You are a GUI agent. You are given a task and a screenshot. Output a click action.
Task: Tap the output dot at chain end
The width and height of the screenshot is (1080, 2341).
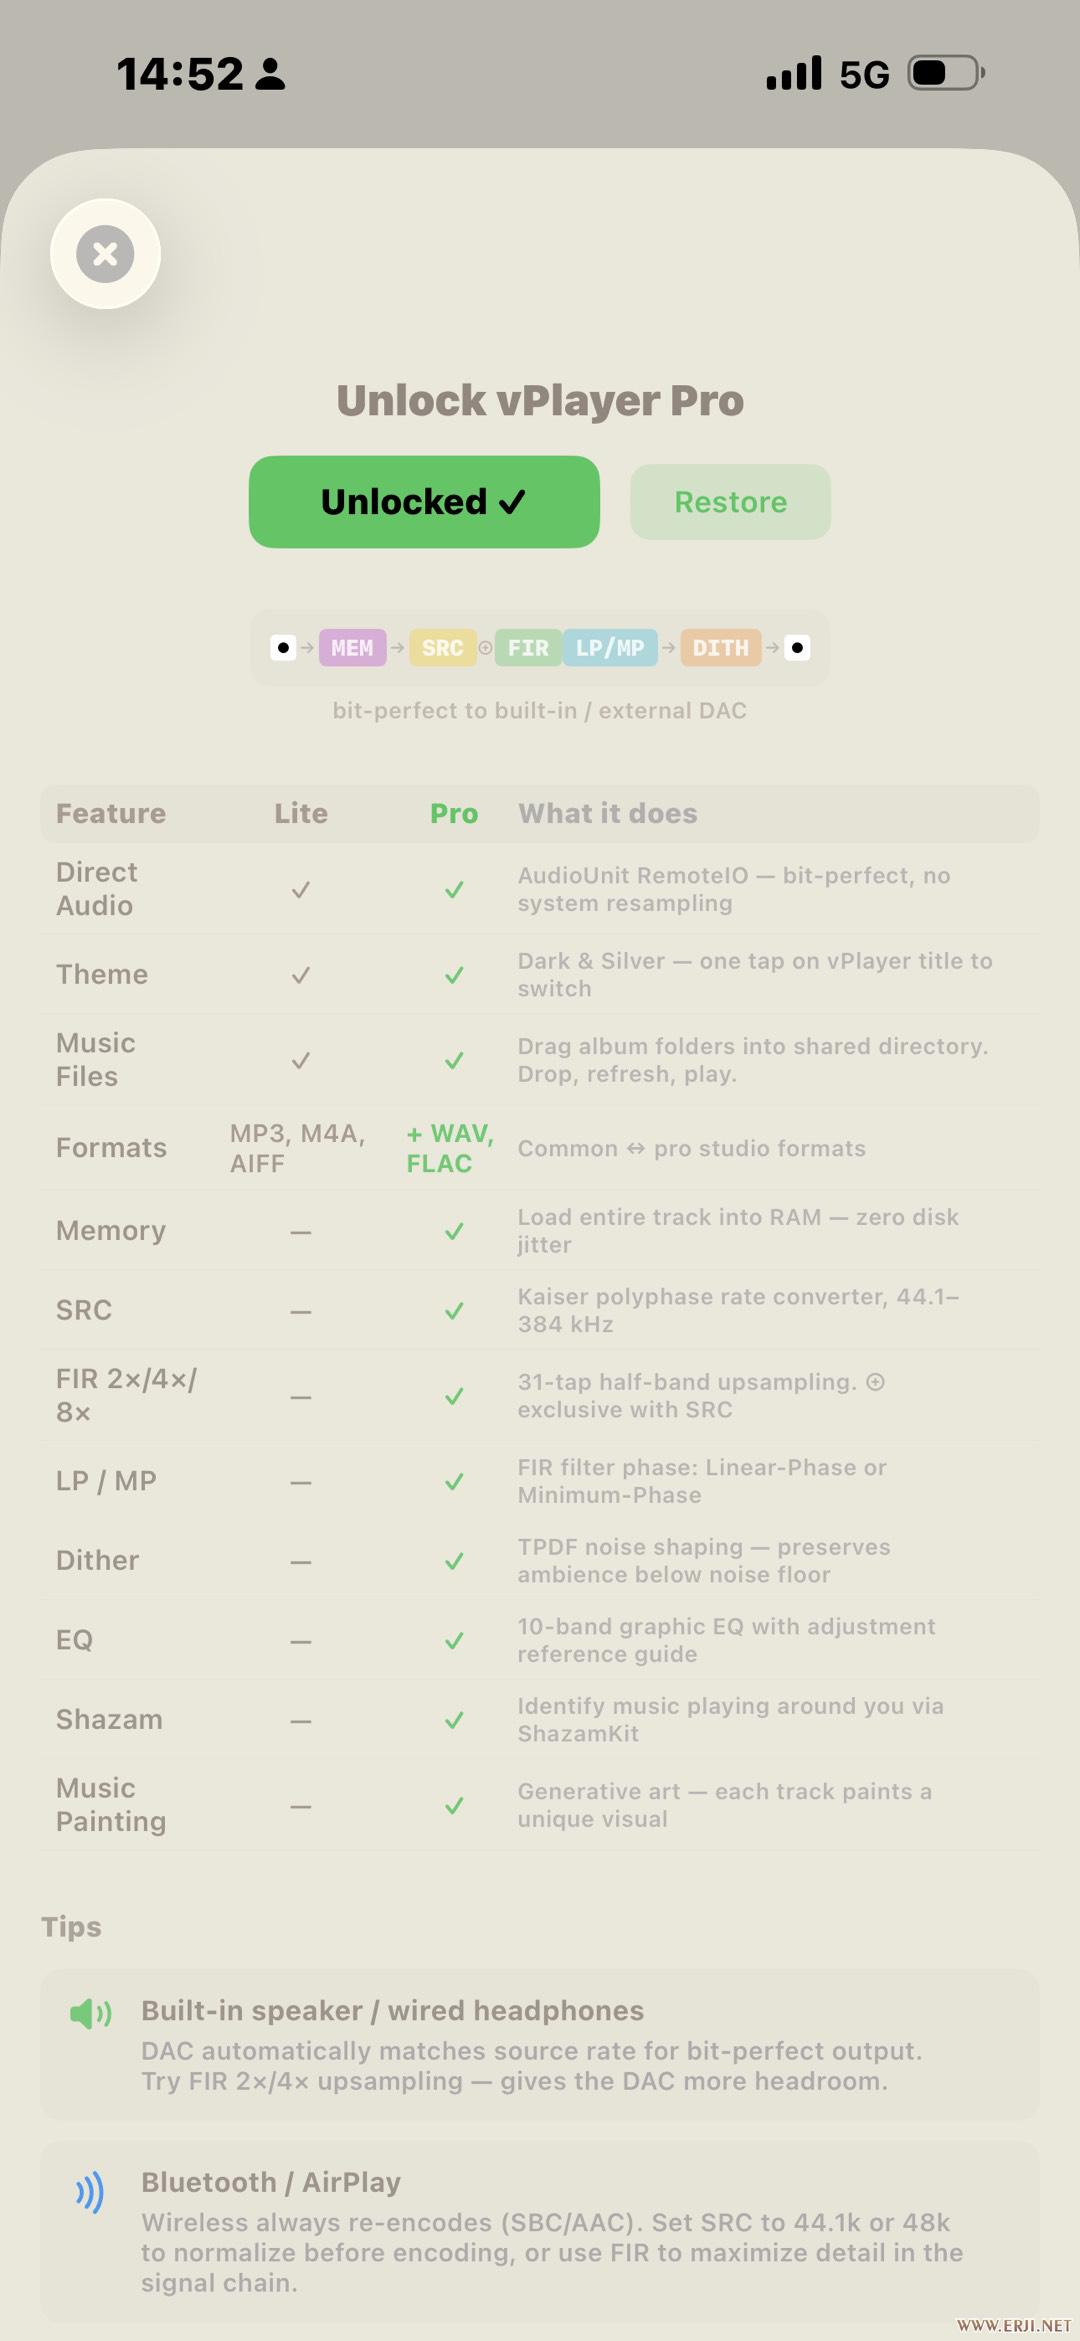(797, 648)
